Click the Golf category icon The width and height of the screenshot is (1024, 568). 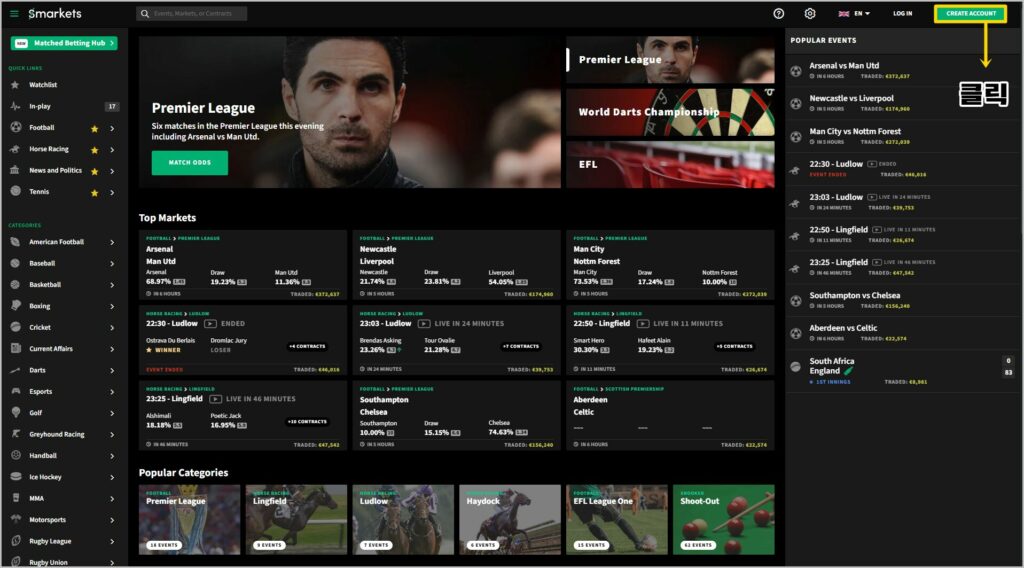tap(16, 413)
